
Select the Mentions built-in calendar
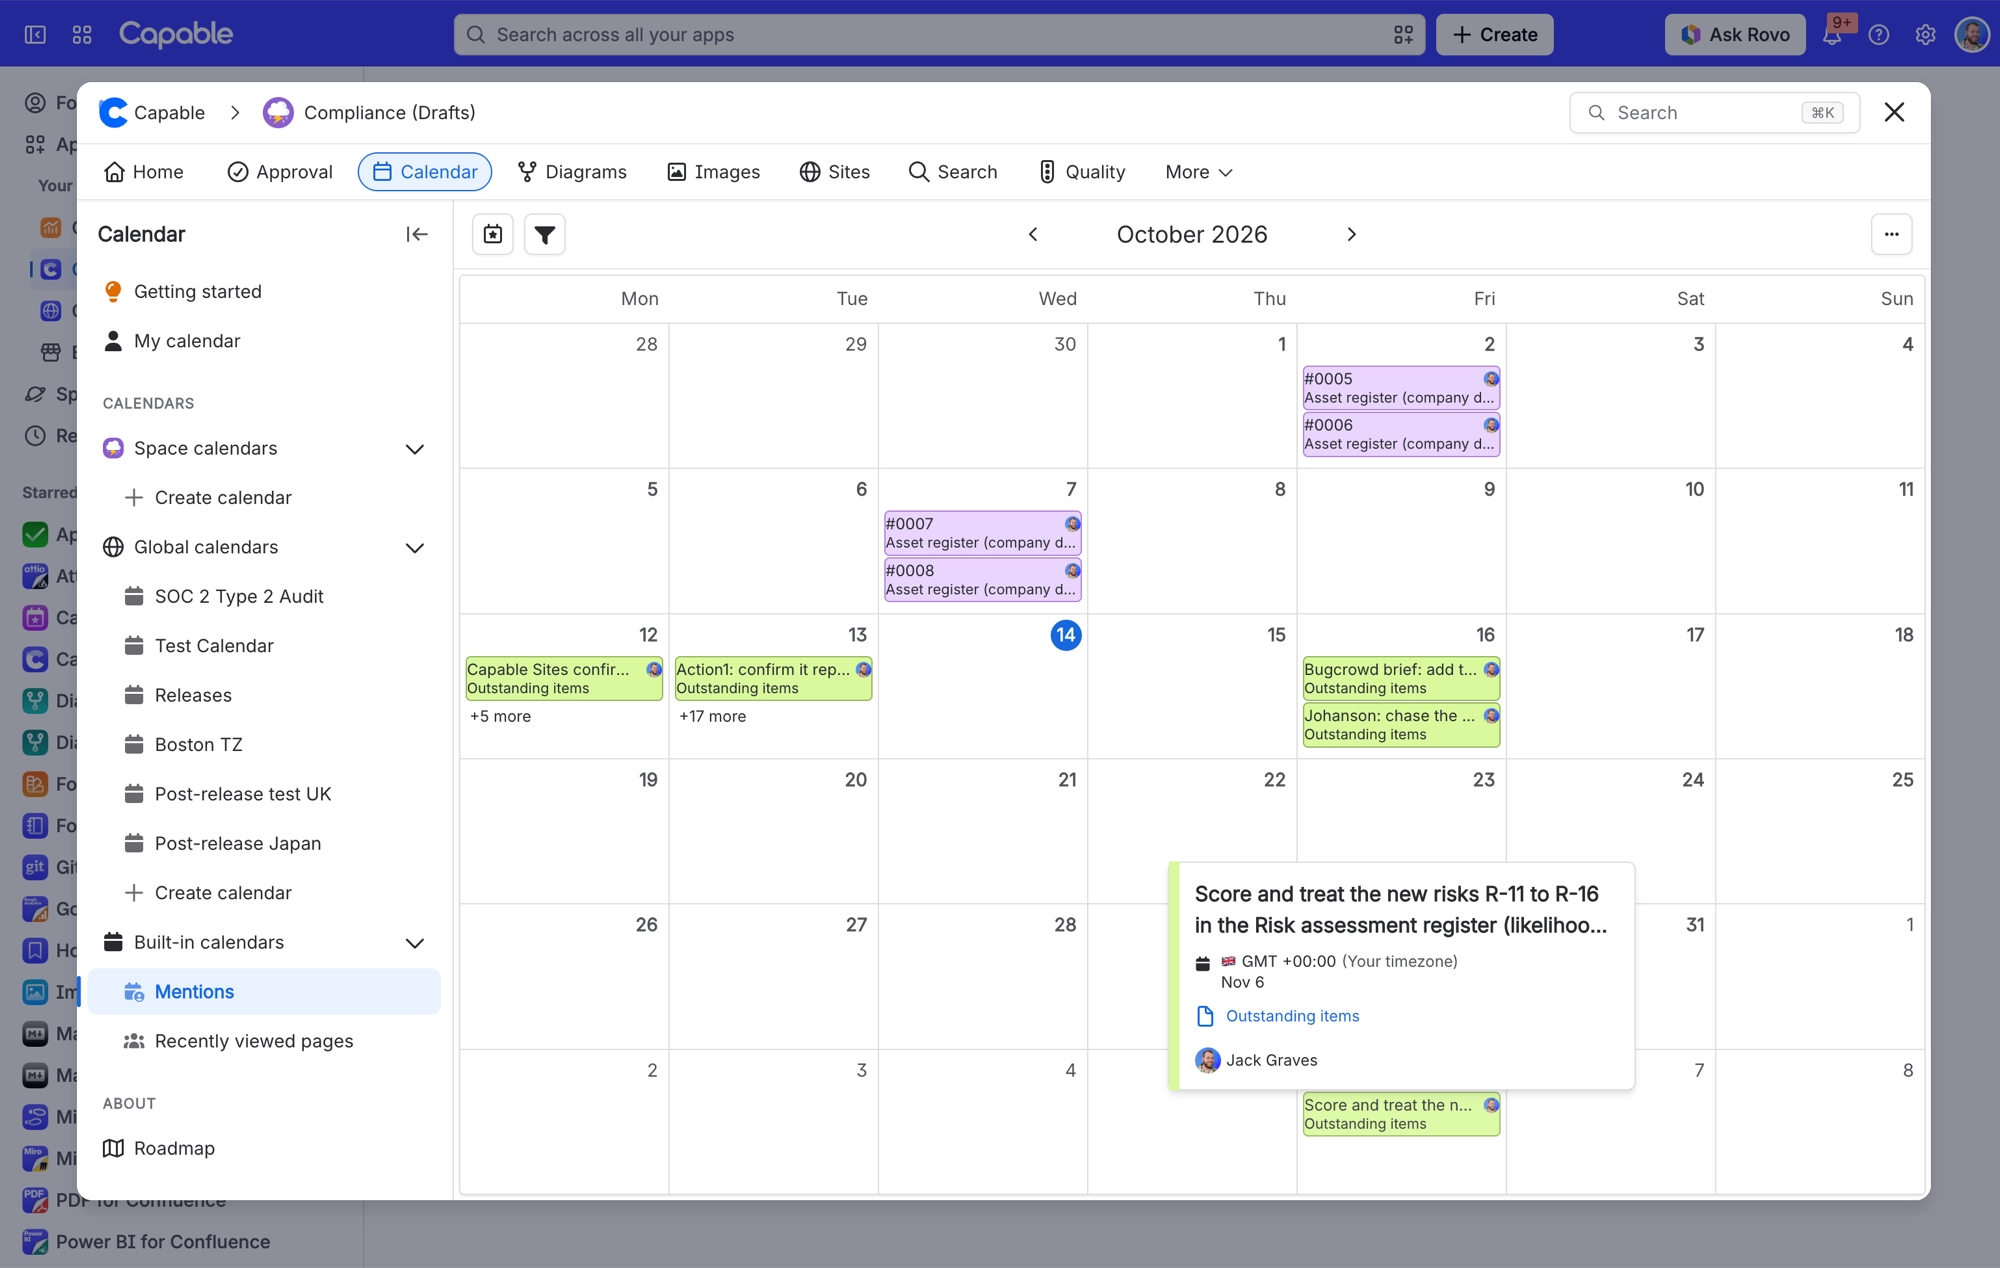(264, 991)
